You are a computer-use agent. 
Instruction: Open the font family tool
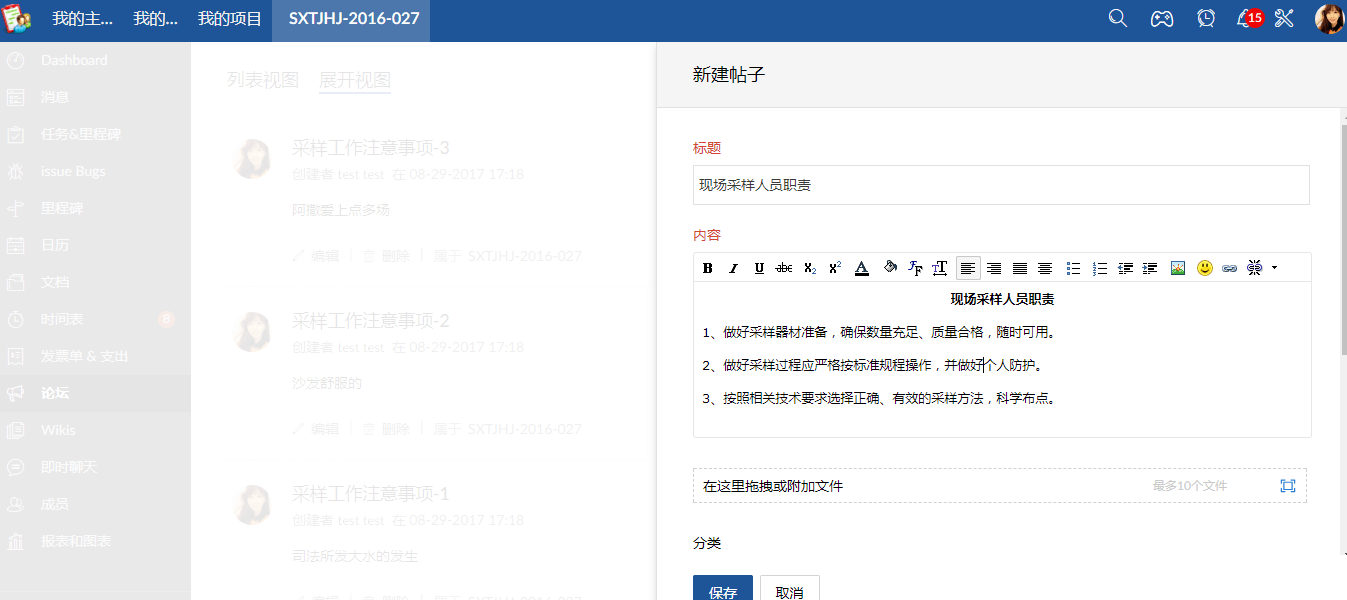(x=915, y=268)
